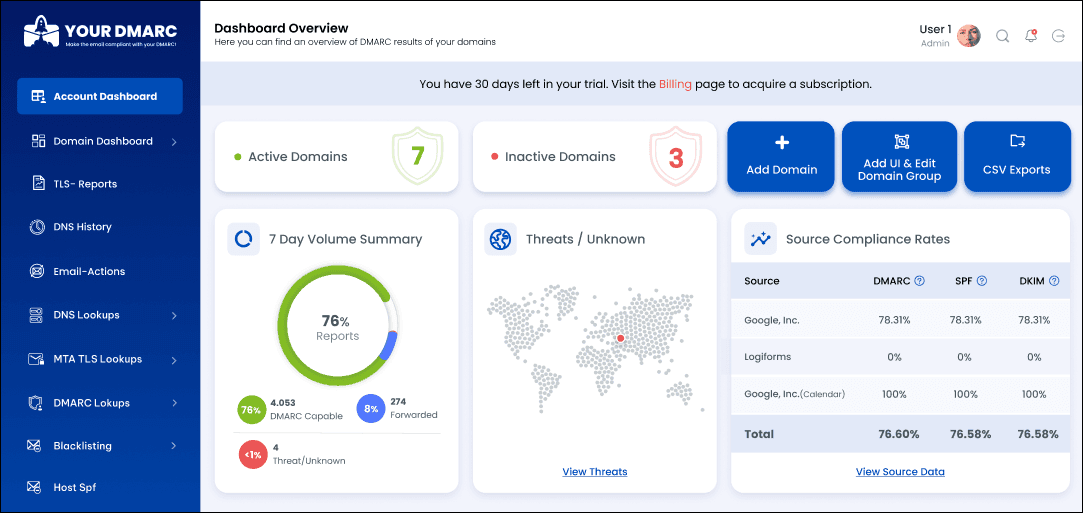Click the Threats / Unknown globe icon

pyautogui.click(x=500, y=239)
